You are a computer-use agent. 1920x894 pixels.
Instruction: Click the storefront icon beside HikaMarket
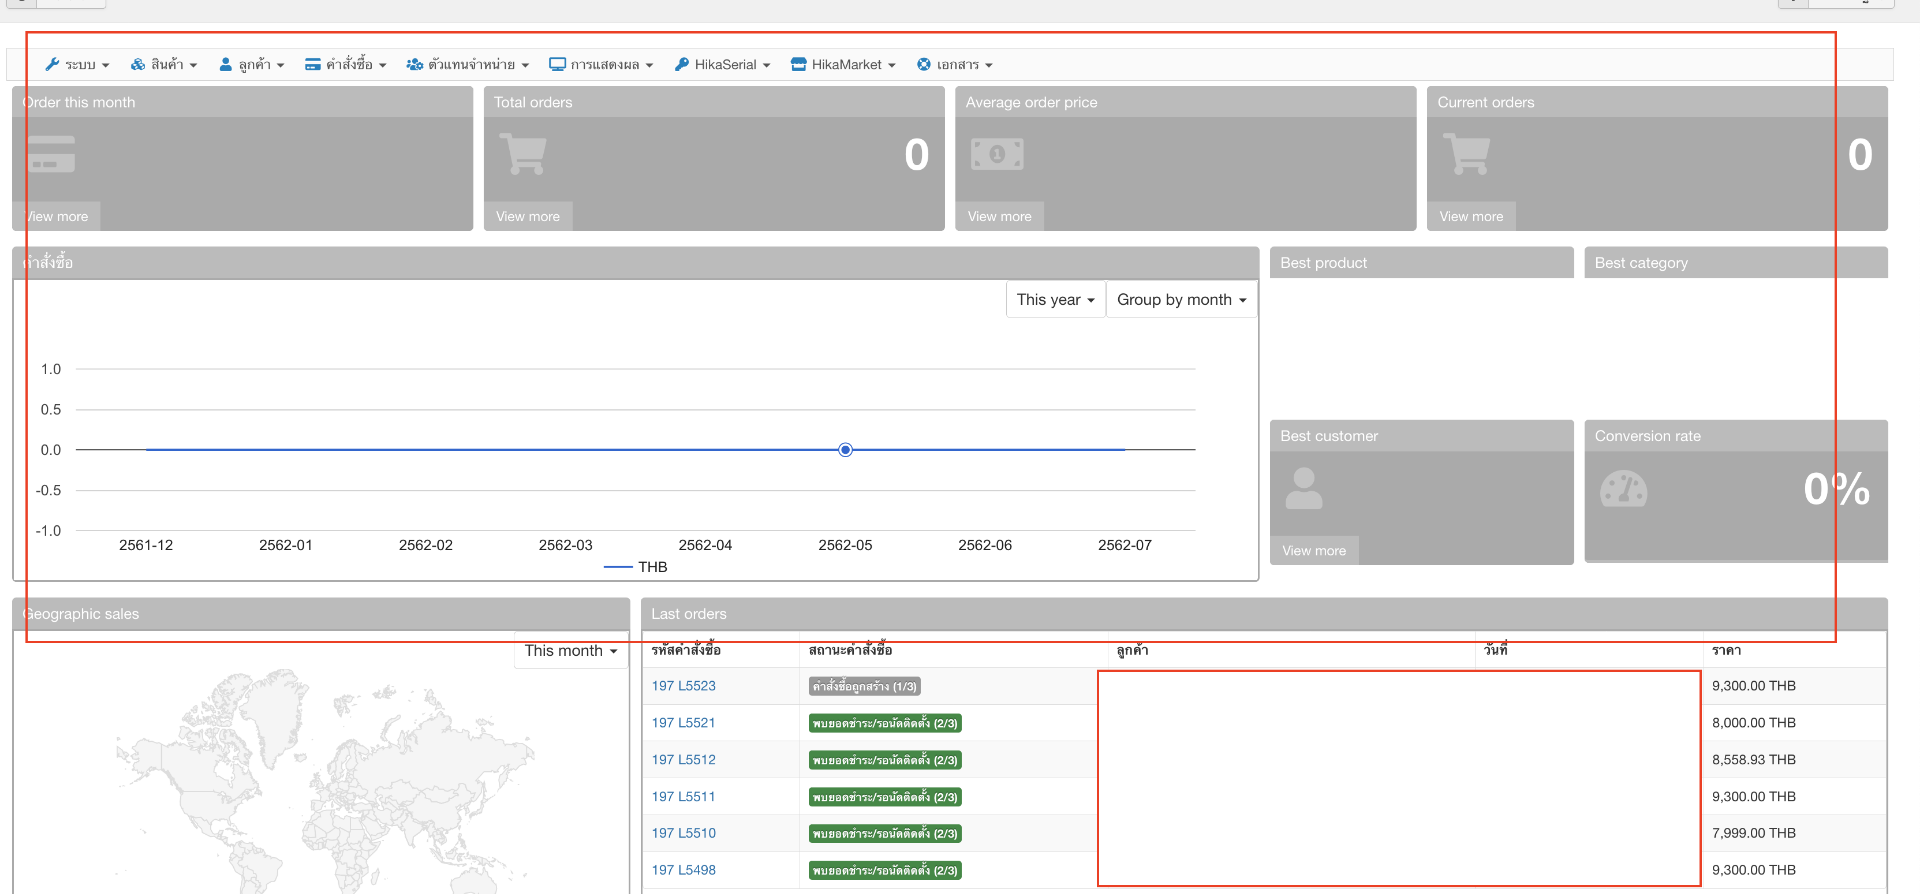point(799,65)
